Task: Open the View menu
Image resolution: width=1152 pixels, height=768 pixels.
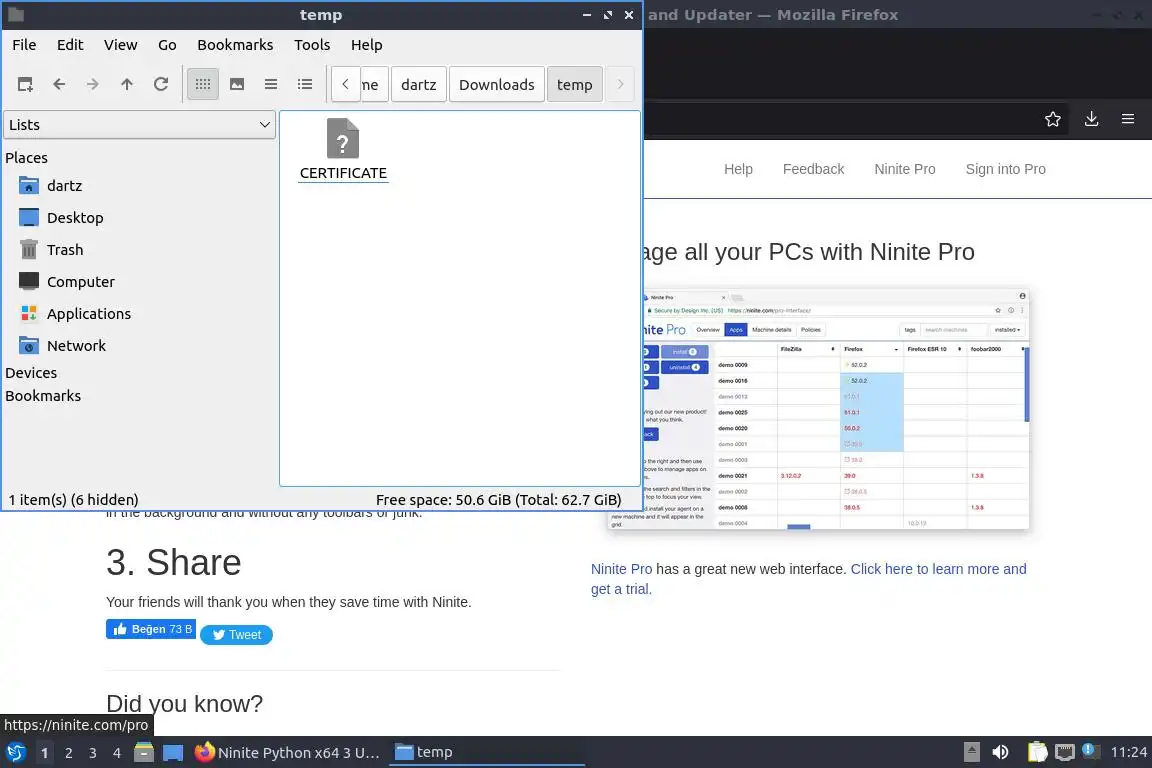Action: tap(120, 45)
